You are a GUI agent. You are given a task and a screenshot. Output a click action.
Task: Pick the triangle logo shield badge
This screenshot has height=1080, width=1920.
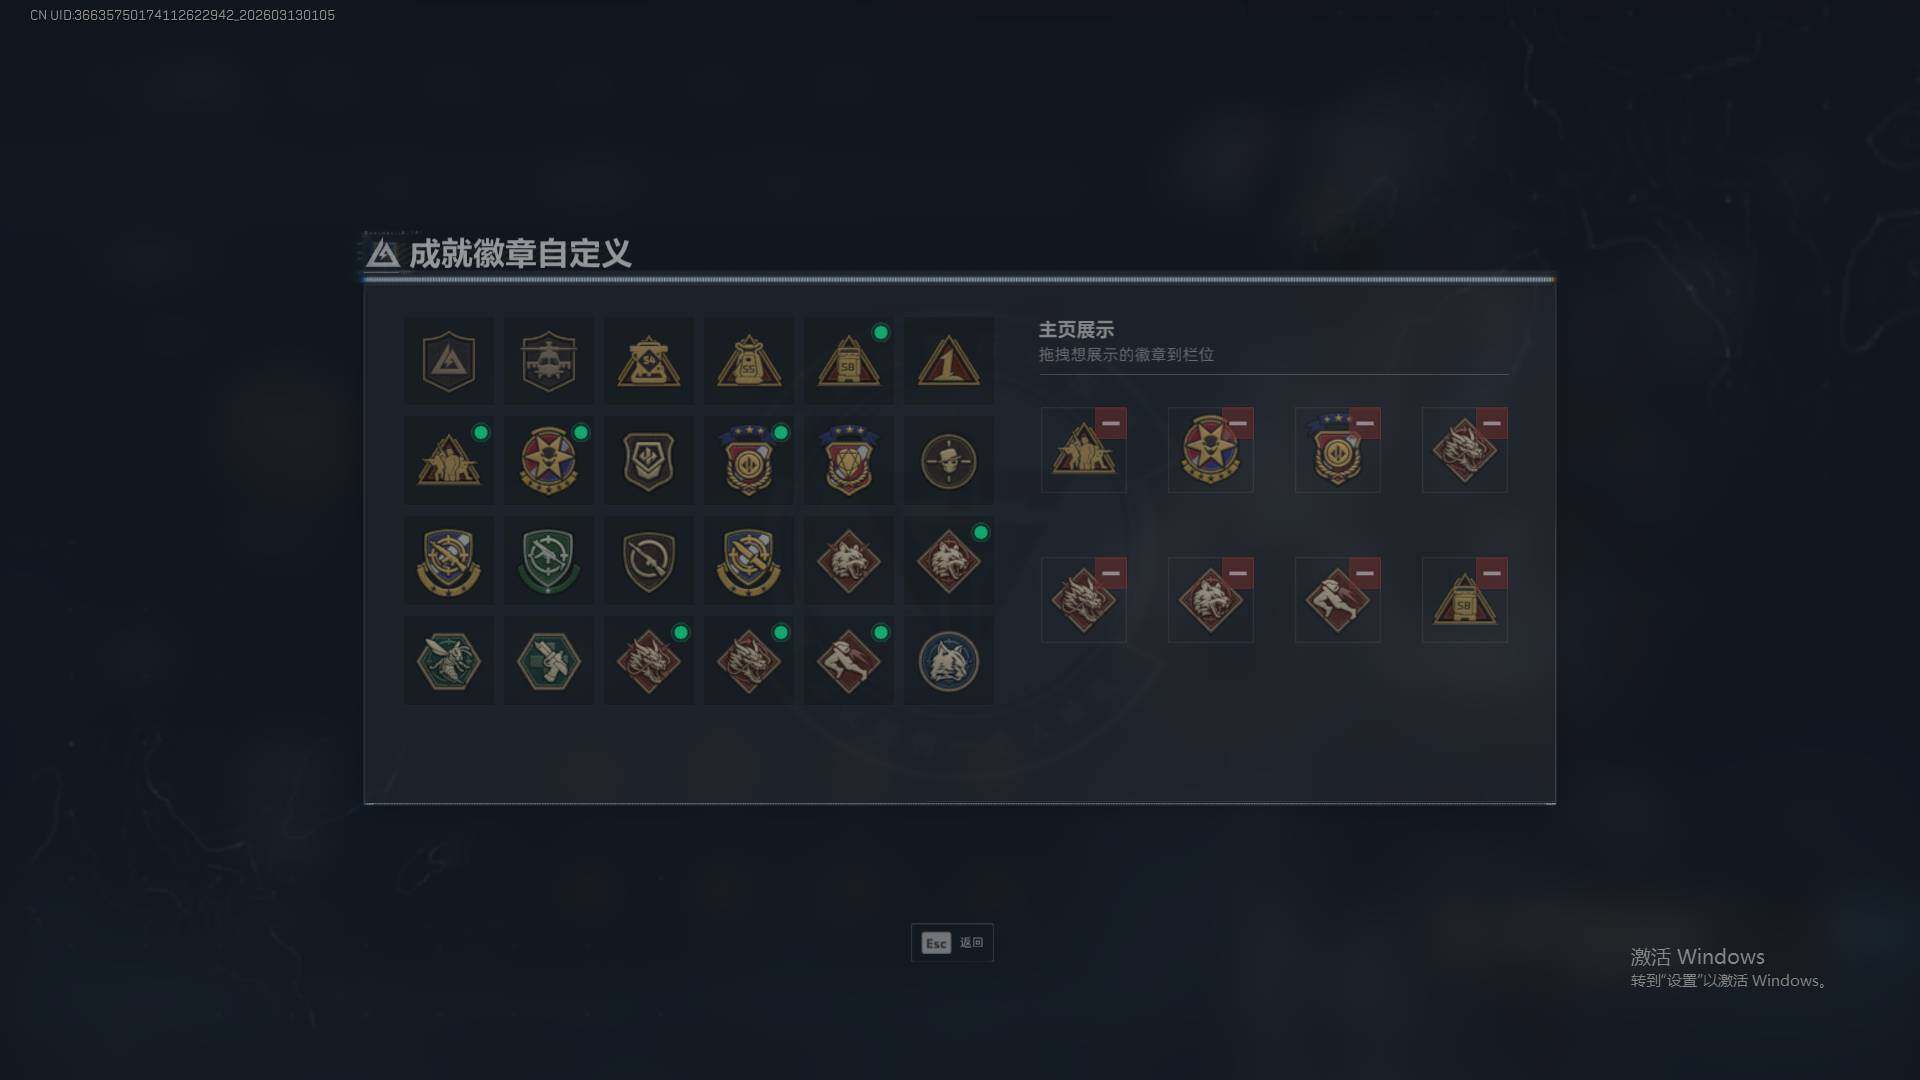(x=448, y=361)
